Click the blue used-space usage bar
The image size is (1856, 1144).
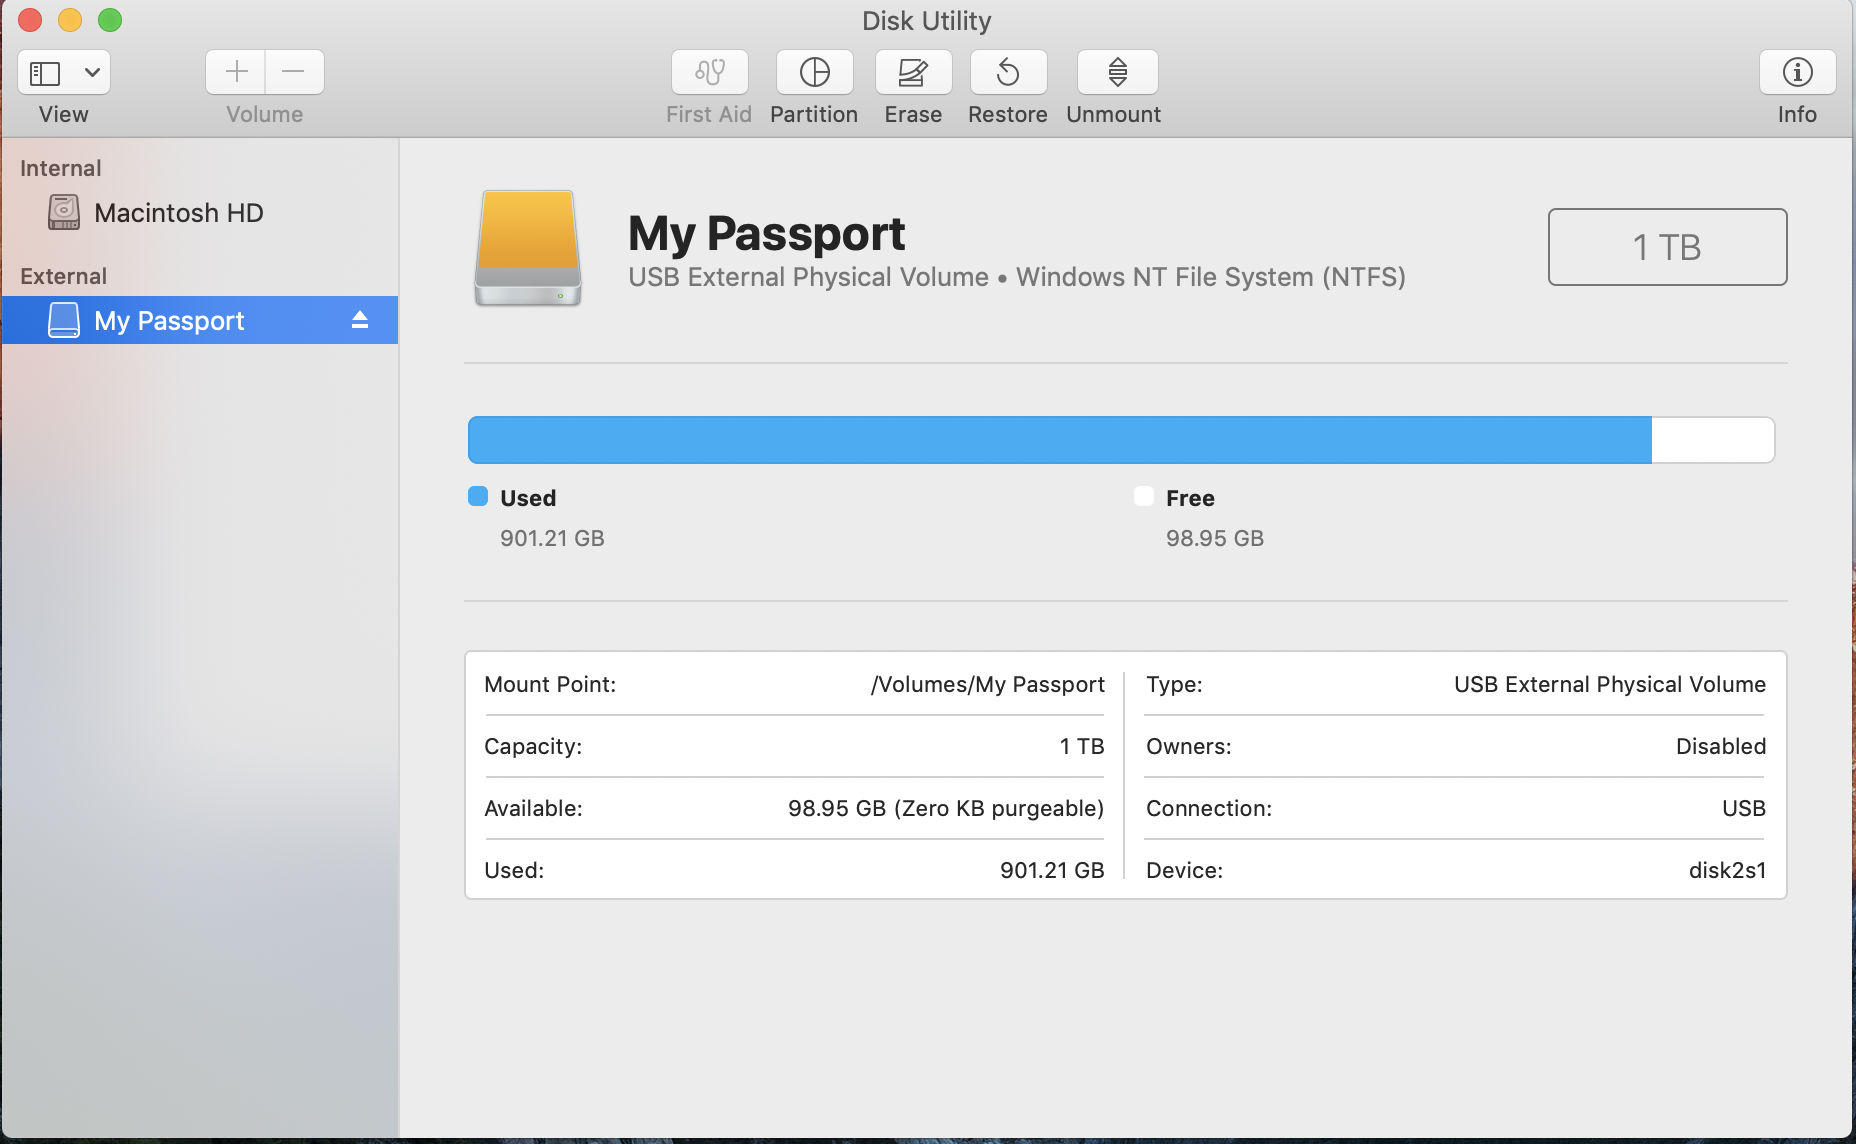(x=1060, y=440)
